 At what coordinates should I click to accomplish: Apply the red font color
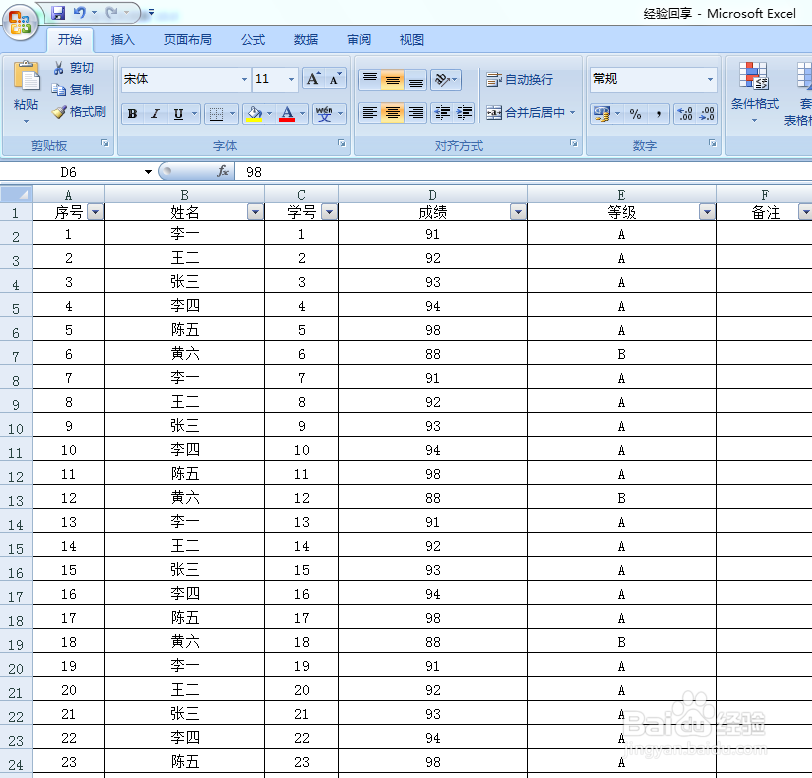coord(287,114)
